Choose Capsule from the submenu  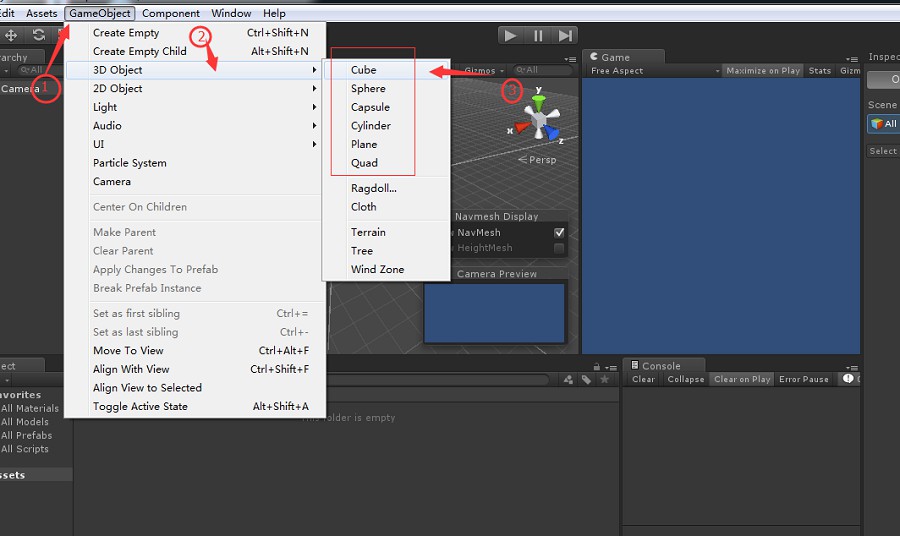click(x=386, y=107)
